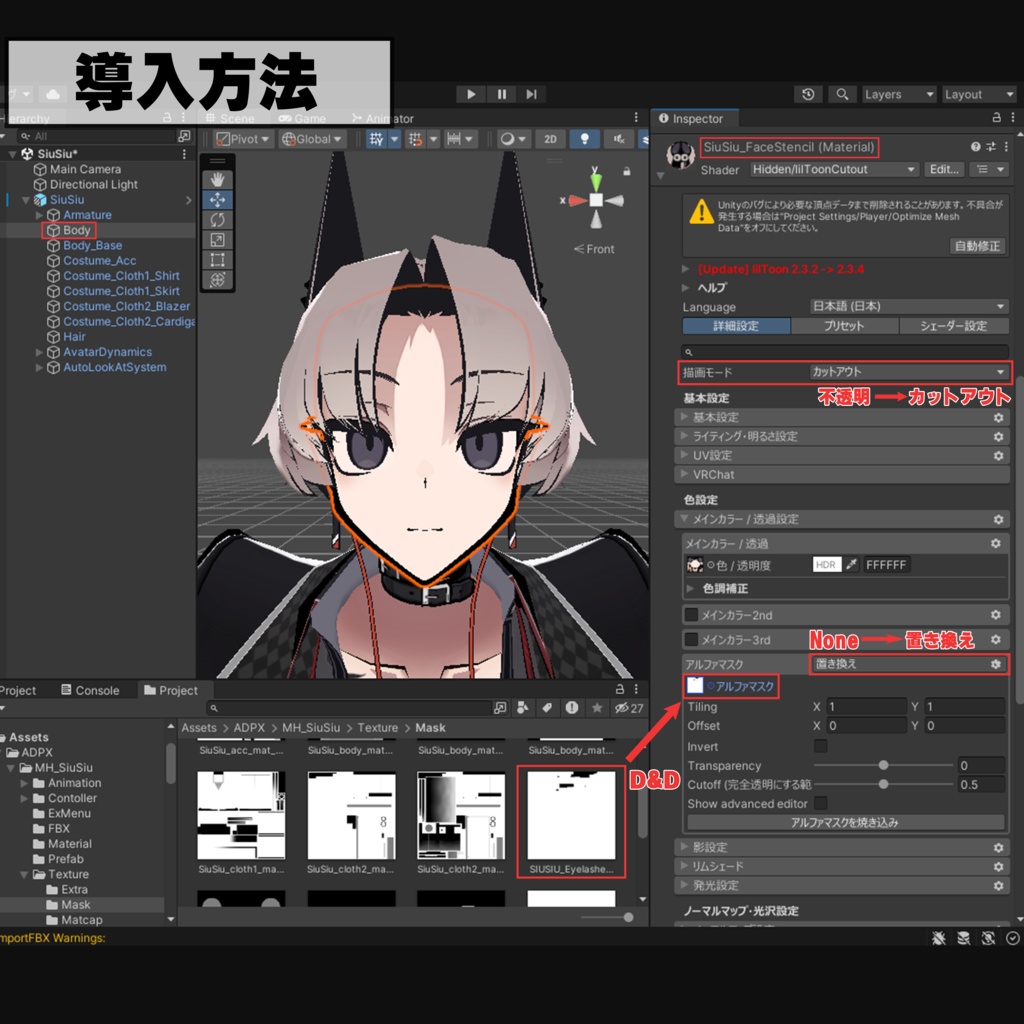Click the HDR color button
The image size is (1024, 1024).
point(826,564)
